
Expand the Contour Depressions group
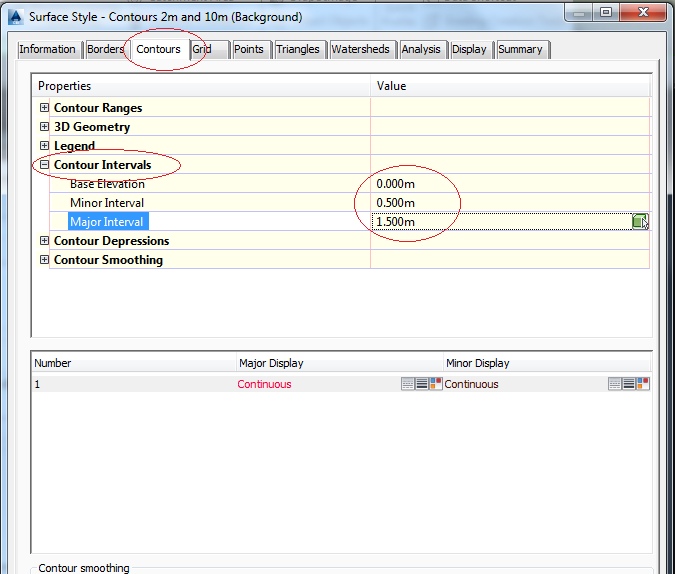(44, 241)
